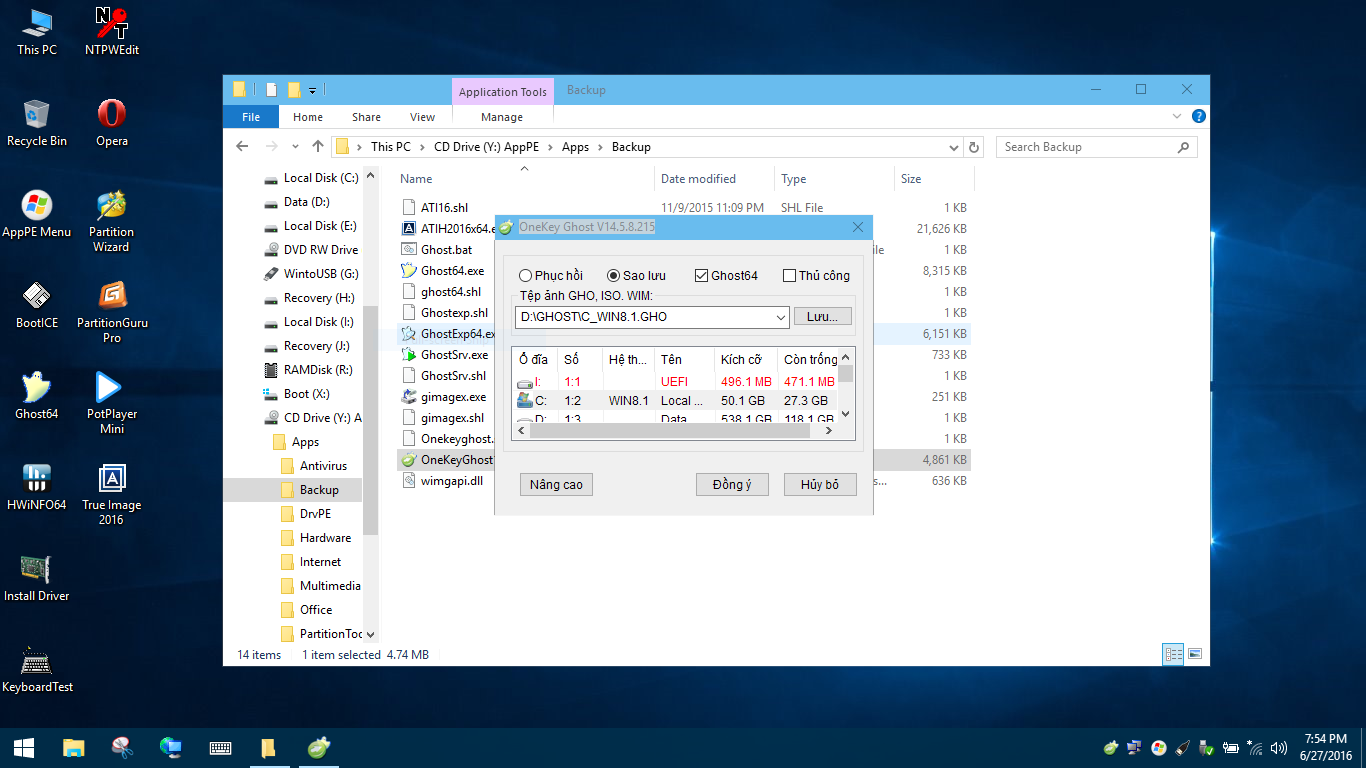Open the BootICE desktop shortcut
This screenshot has width=1366, height=768.
(37, 305)
